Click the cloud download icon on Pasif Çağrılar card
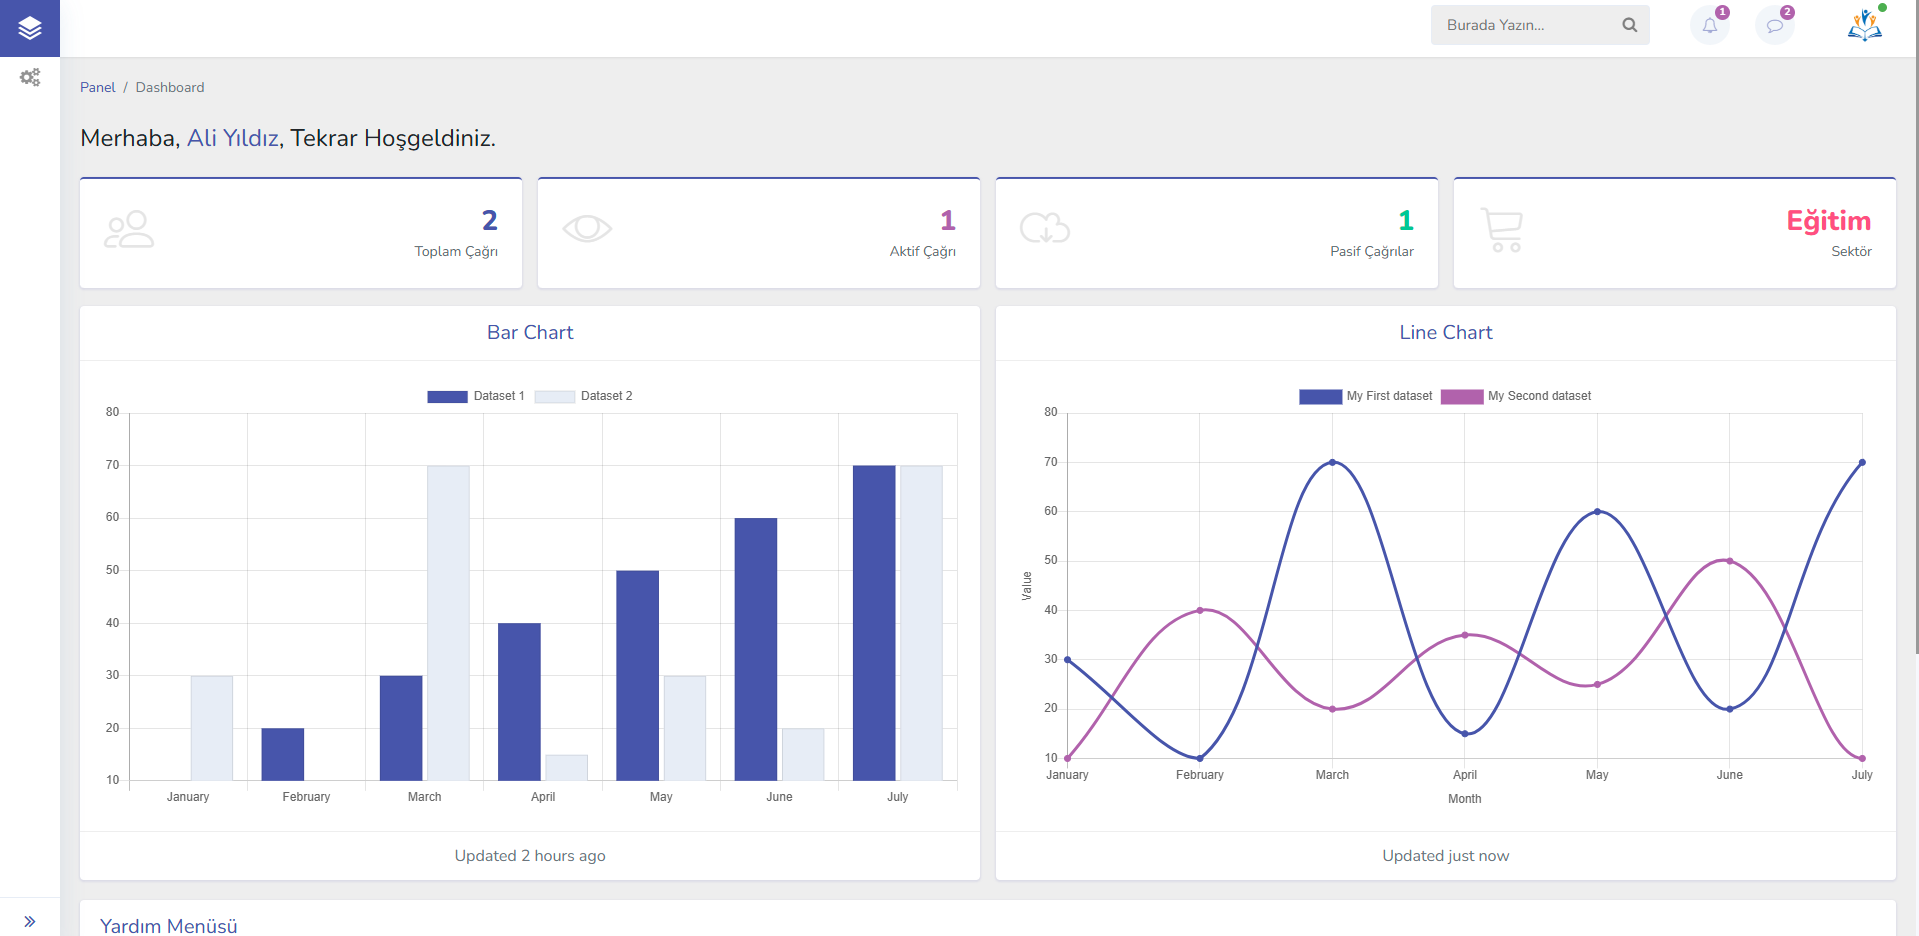This screenshot has width=1919, height=936. coord(1045,229)
